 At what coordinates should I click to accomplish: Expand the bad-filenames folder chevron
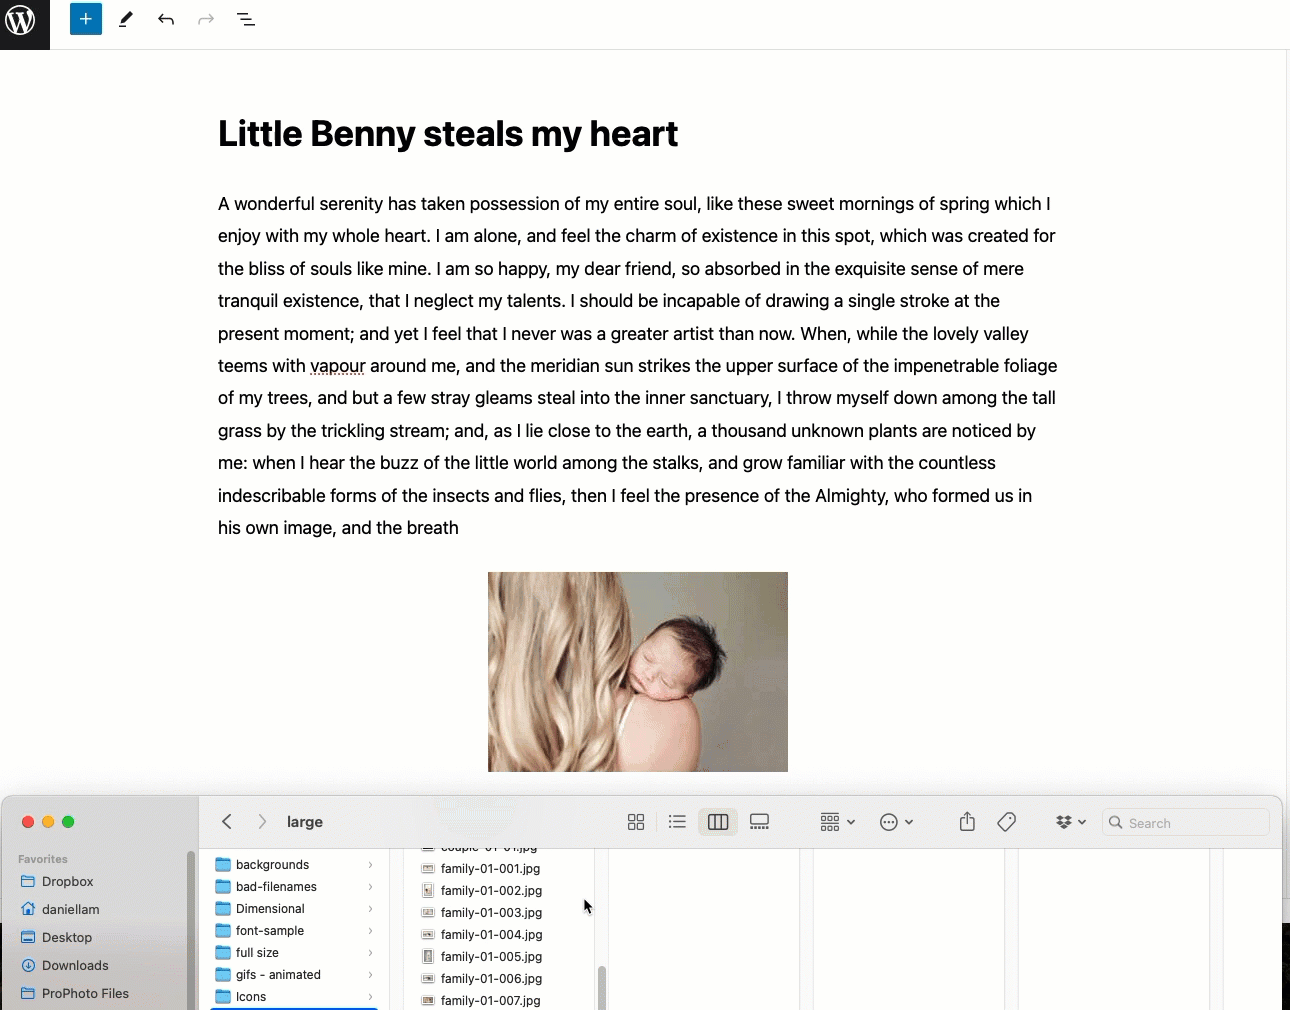click(370, 887)
